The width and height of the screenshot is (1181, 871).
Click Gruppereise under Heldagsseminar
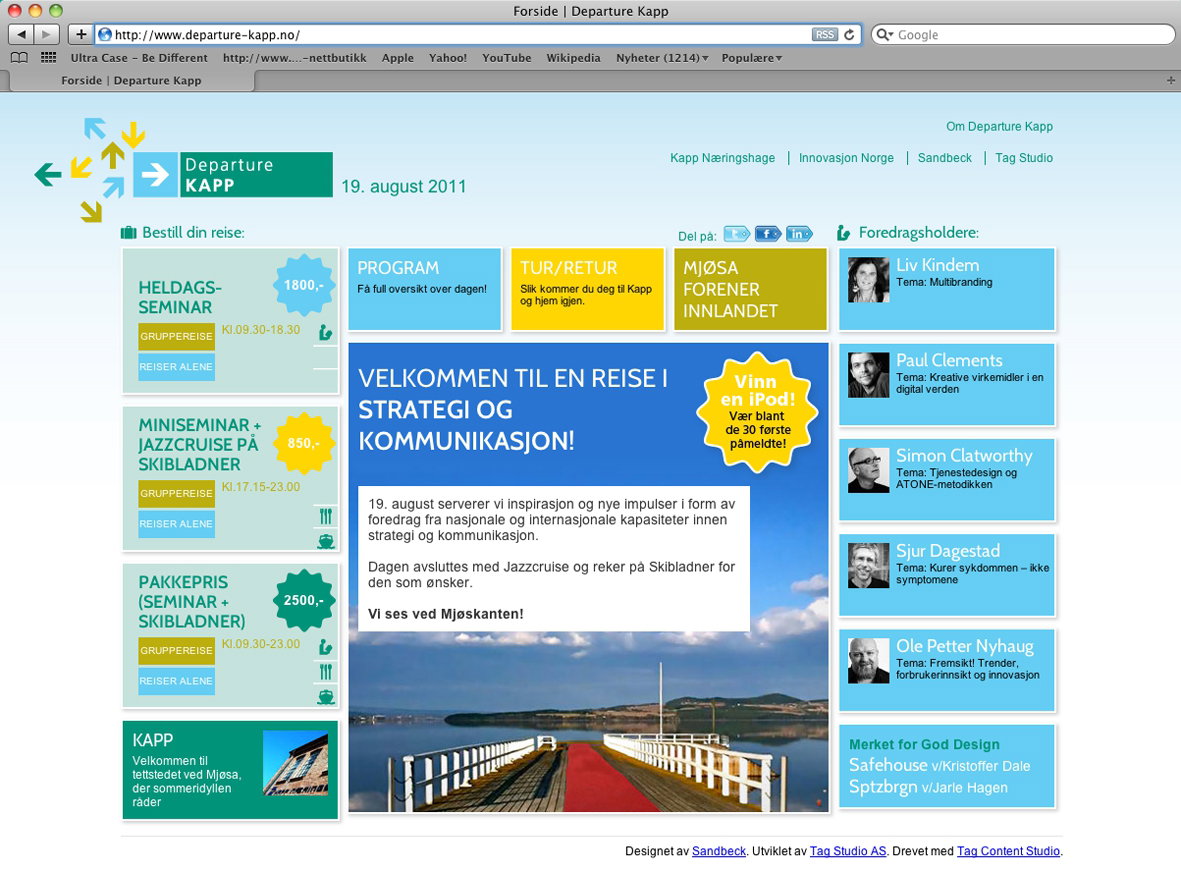pyautogui.click(x=176, y=336)
